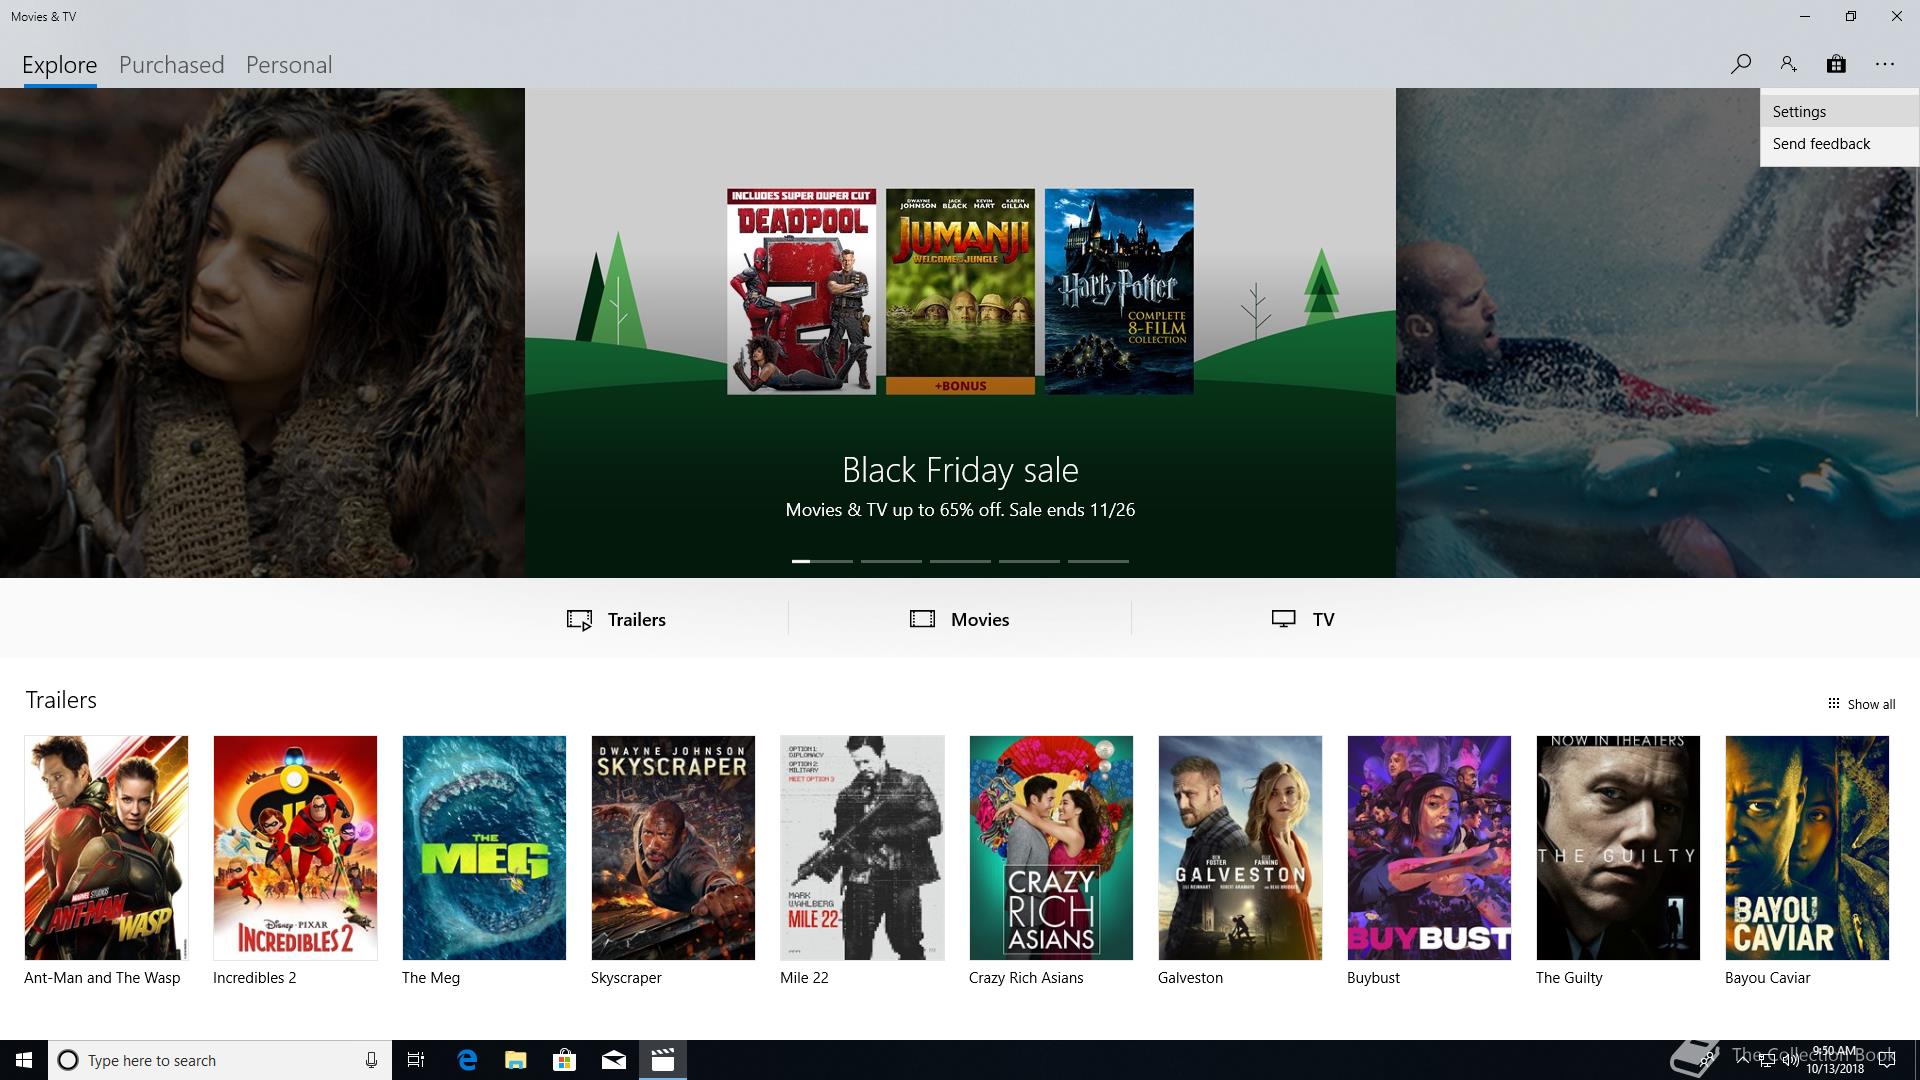
Task: Select the third carousel indicator
Action: tap(960, 561)
